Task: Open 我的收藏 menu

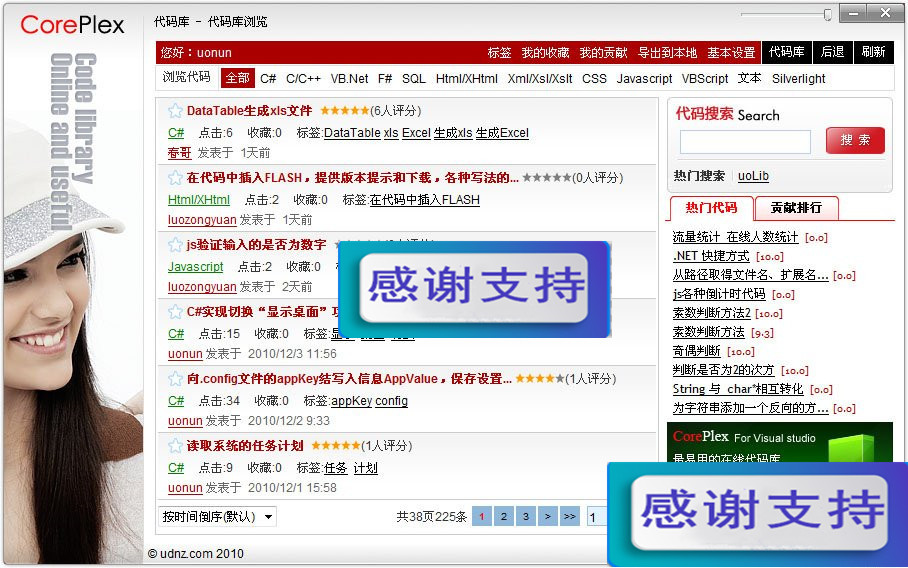Action: coord(545,53)
